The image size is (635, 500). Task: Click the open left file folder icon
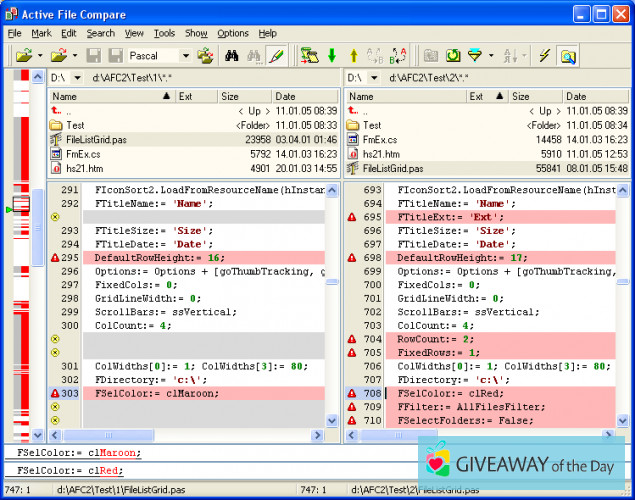tap(22, 56)
